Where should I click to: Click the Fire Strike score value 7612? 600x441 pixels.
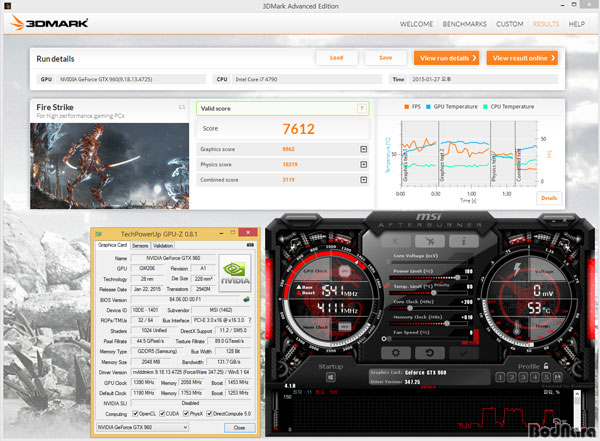click(x=298, y=129)
